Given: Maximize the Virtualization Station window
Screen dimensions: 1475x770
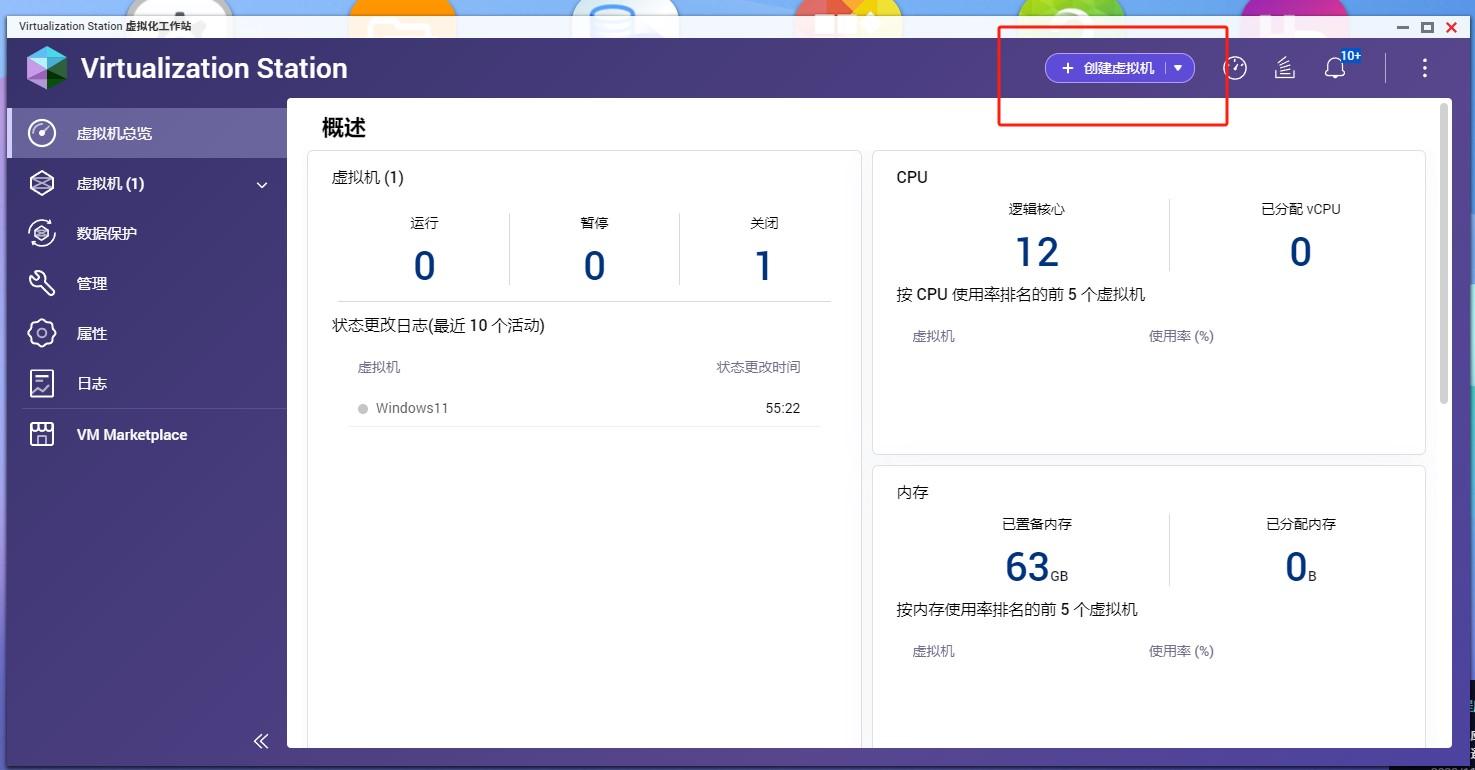Looking at the screenshot, I should coord(1427,27).
